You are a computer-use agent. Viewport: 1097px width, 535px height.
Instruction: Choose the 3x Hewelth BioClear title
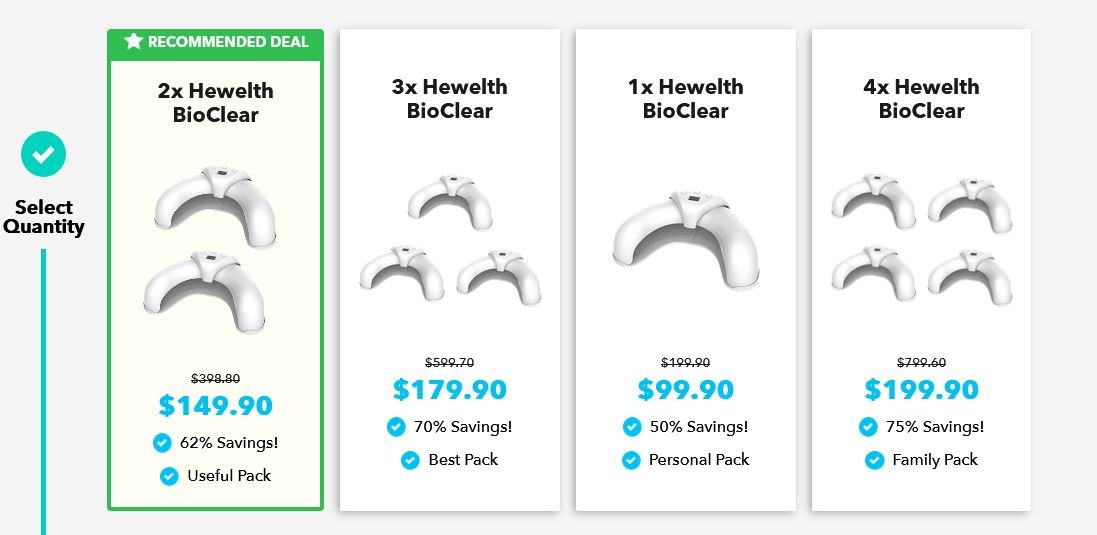(450, 99)
